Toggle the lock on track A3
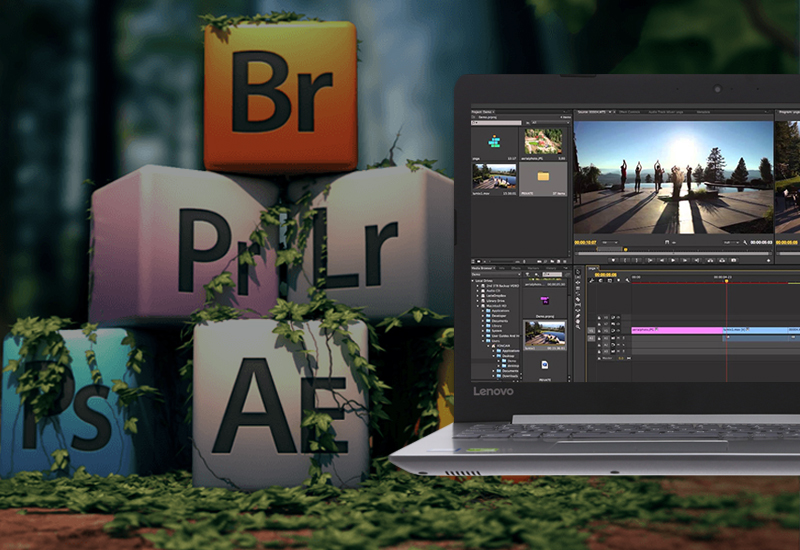The width and height of the screenshot is (800, 550). [x=599, y=352]
